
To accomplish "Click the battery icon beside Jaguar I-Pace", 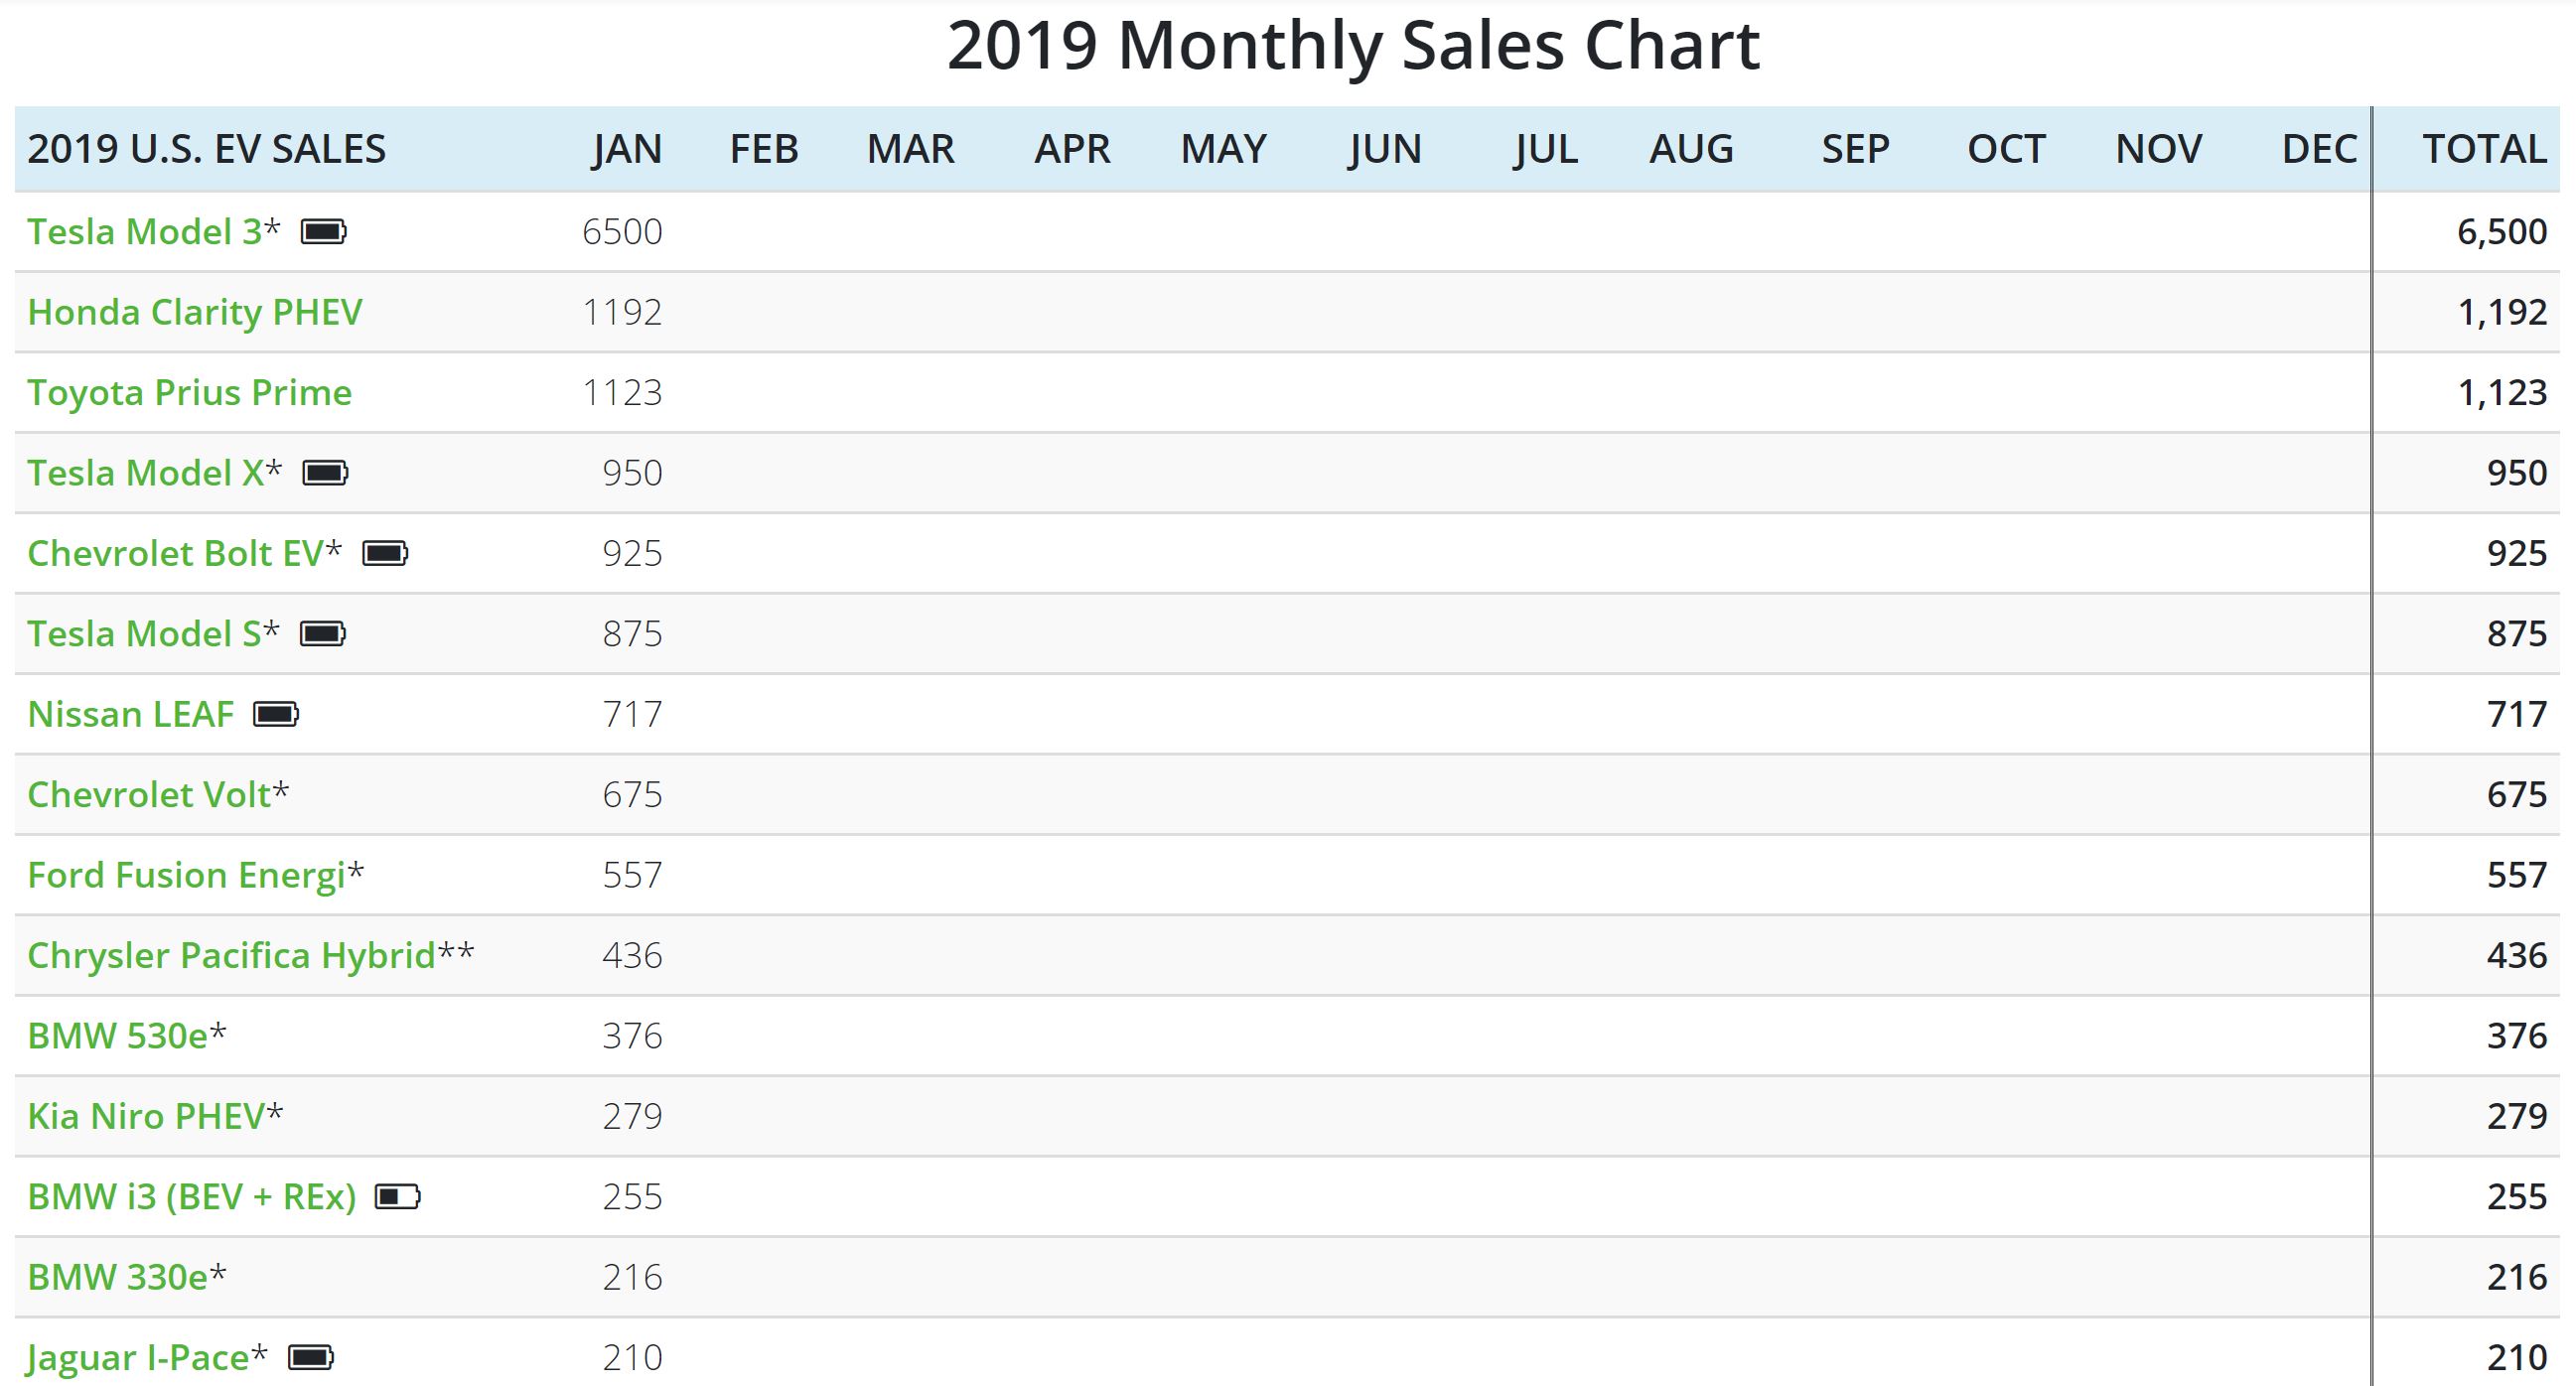I will click(311, 1357).
